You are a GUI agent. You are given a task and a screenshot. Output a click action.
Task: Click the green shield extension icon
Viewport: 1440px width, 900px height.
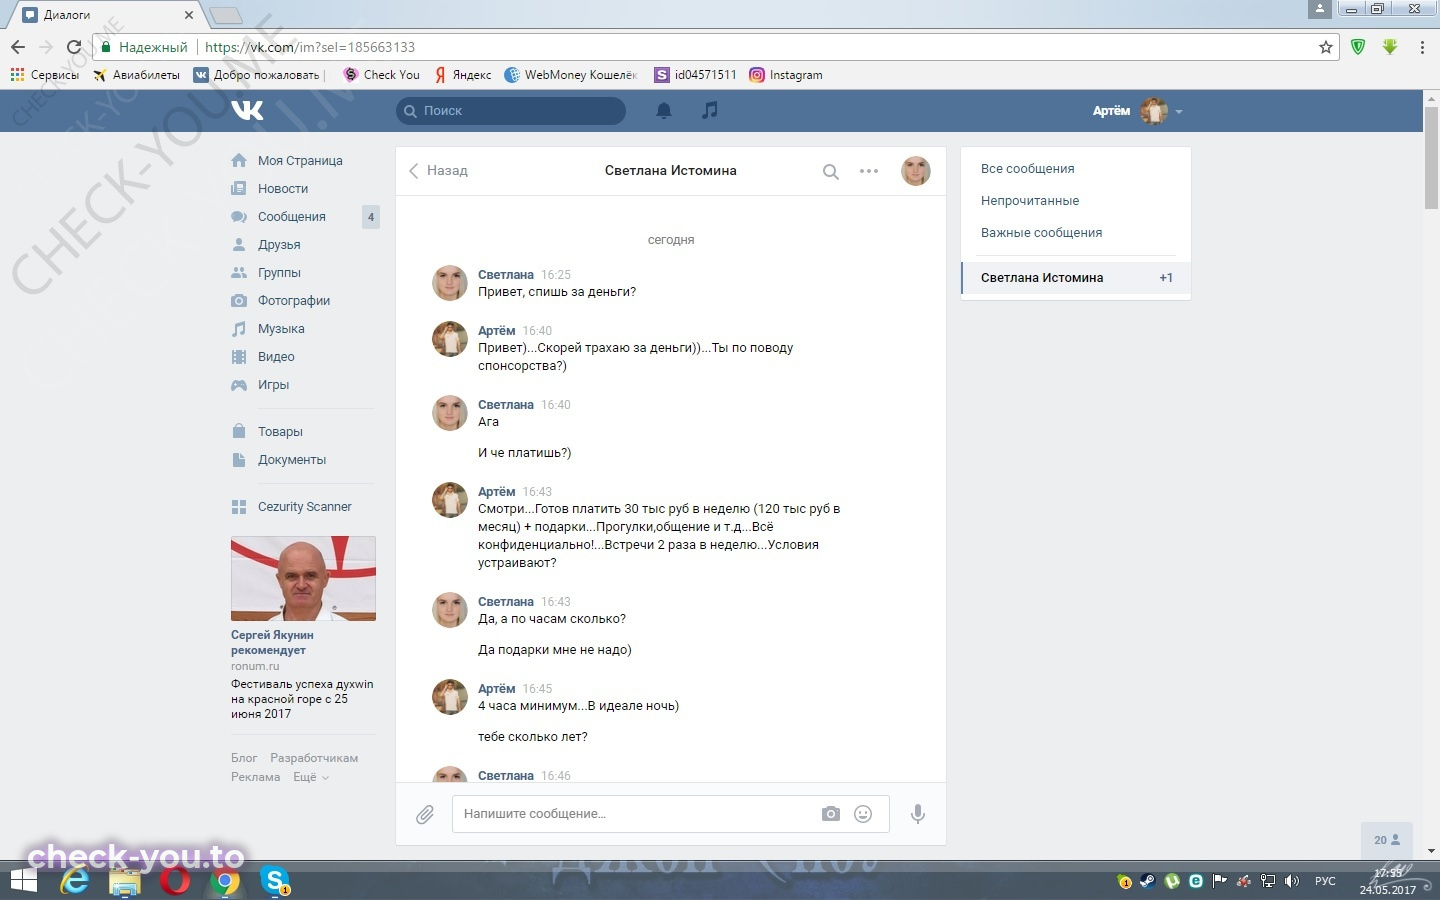[x=1358, y=47]
